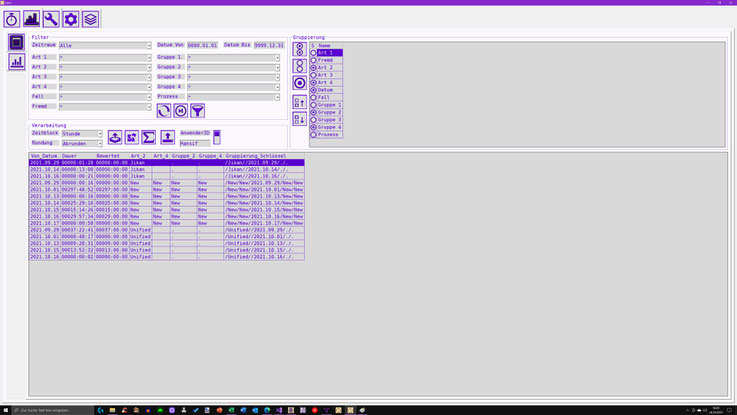Switch to the chart view in sidebar
Screen dimensions: 737x415
tap(16, 62)
